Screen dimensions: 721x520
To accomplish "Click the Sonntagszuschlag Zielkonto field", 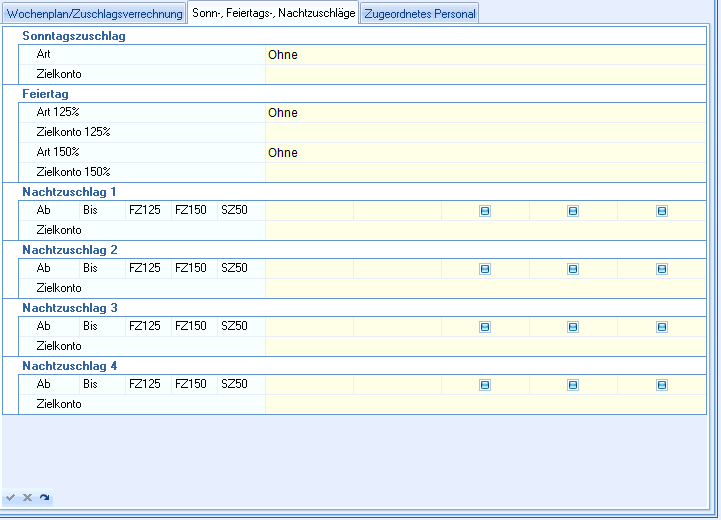I will [485, 74].
